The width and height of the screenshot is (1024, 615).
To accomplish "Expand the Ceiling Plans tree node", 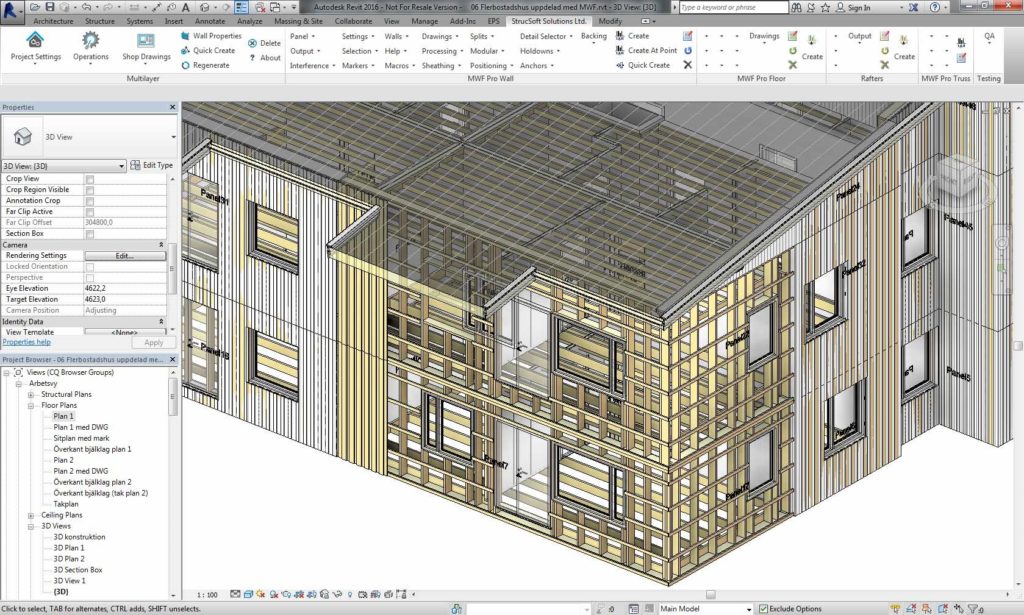I will 32,515.
